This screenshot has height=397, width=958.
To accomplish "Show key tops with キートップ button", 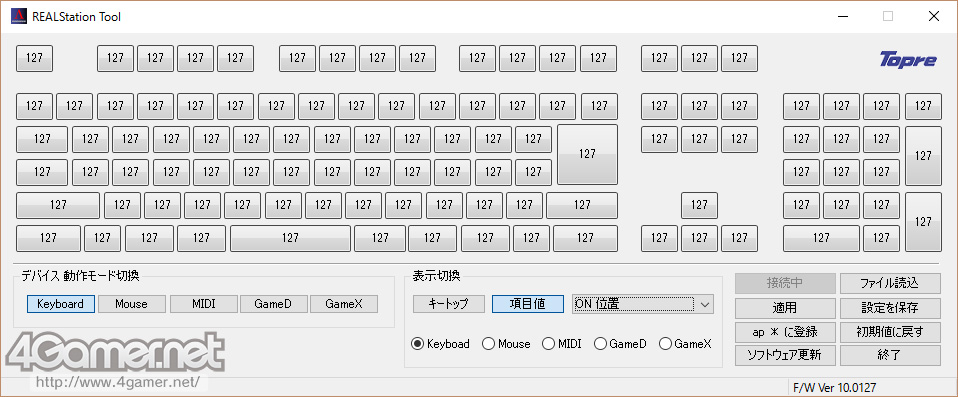I will coord(449,304).
